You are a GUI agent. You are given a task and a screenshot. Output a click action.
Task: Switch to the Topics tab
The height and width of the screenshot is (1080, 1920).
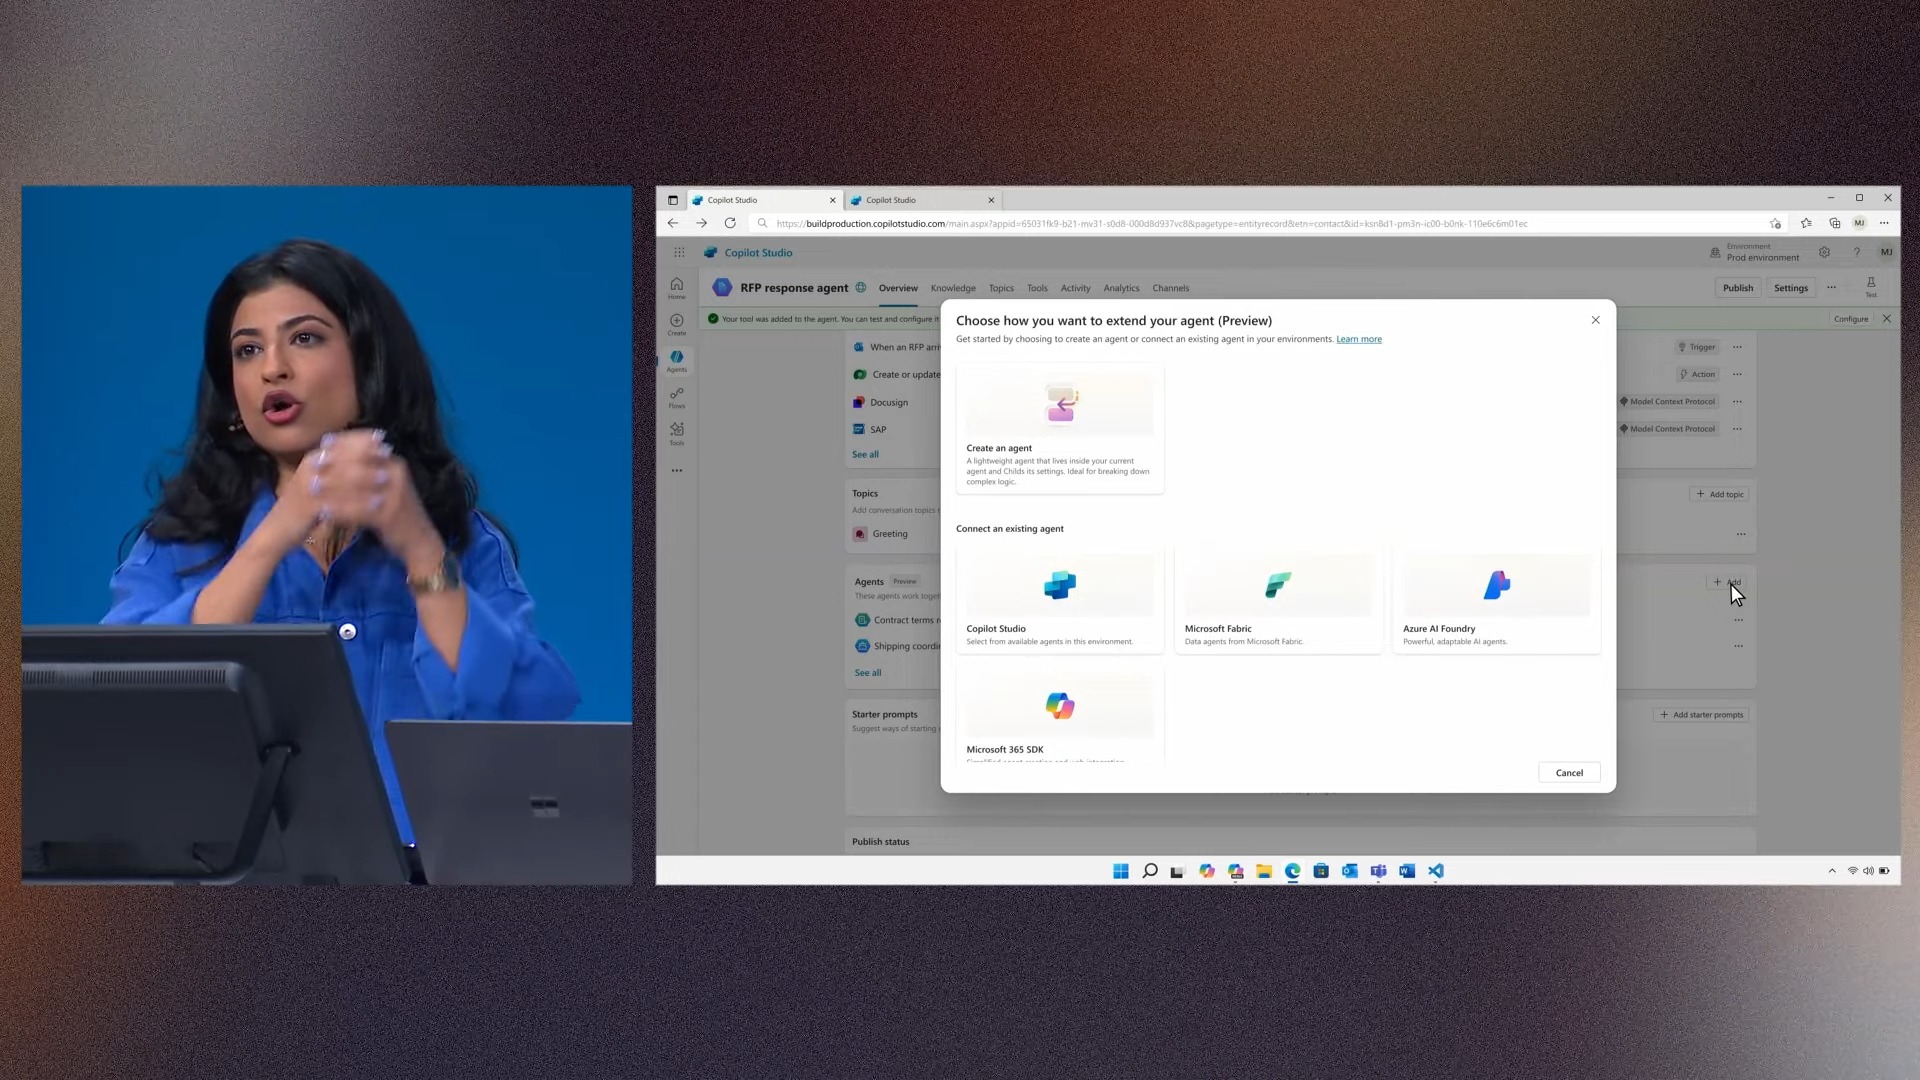[x=1001, y=288]
